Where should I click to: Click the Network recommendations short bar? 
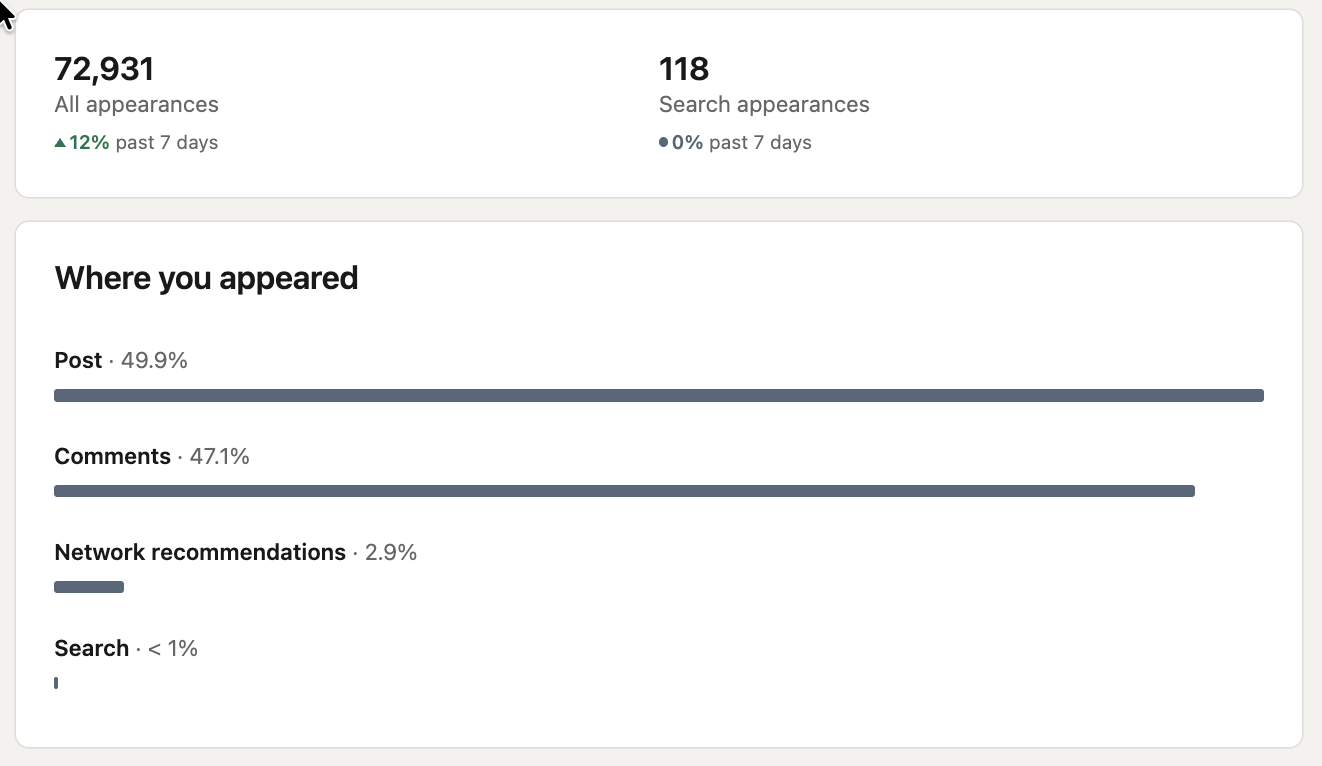89,587
